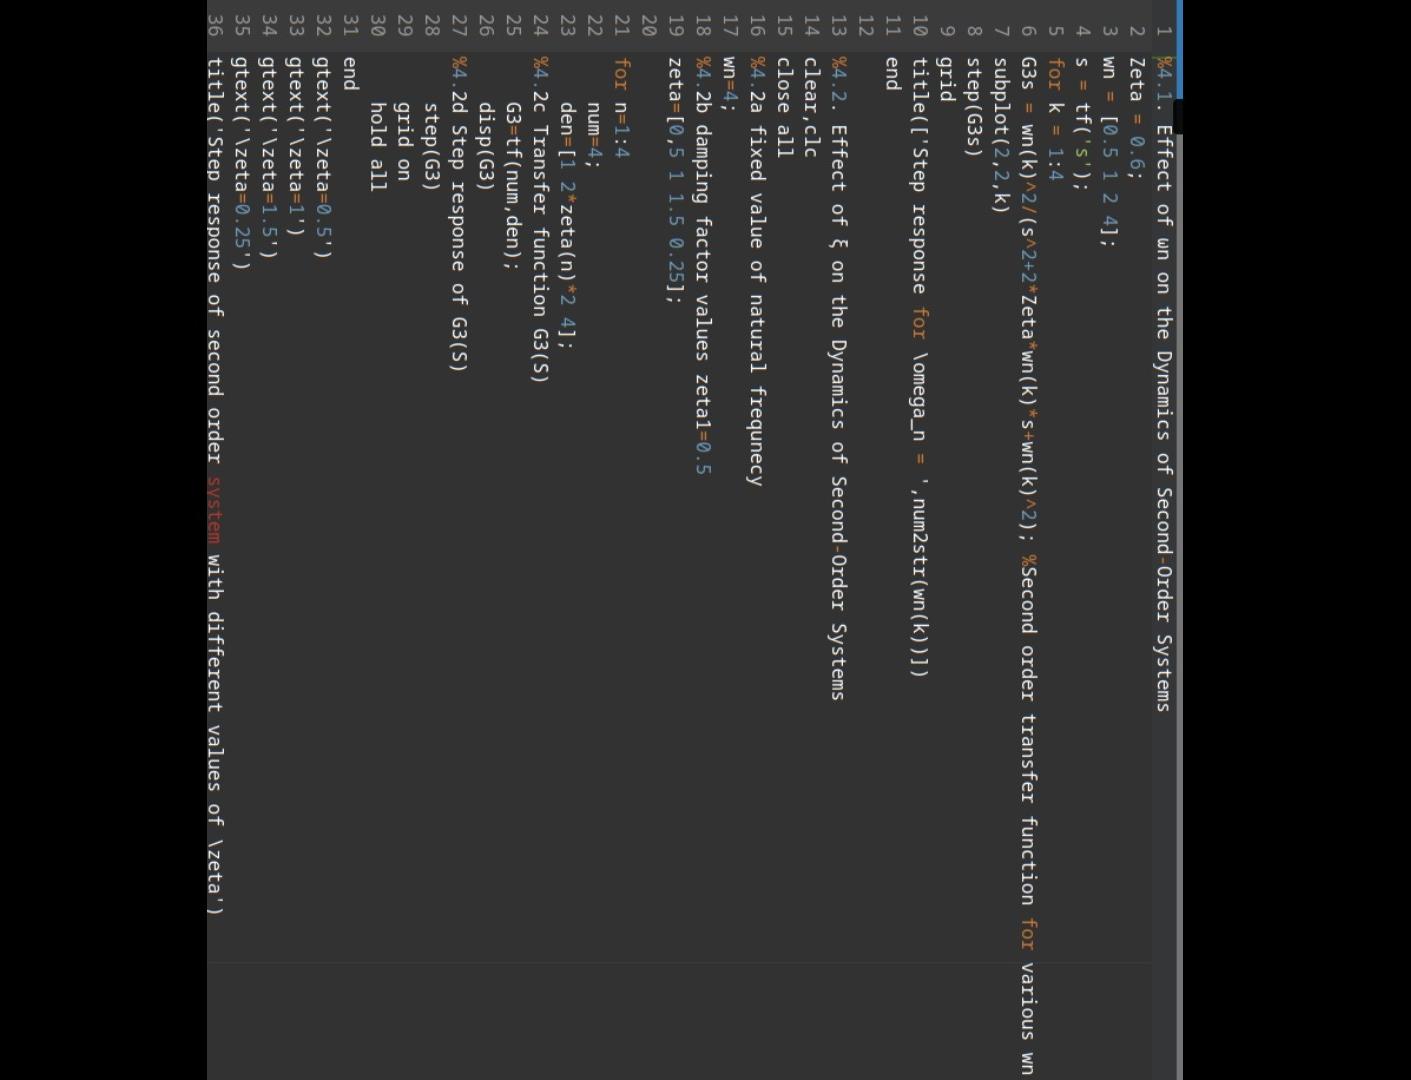Click the comment '%4.2d Step response of G3(S)'
1411x1080 pixels.
pyautogui.click(x=460, y=213)
